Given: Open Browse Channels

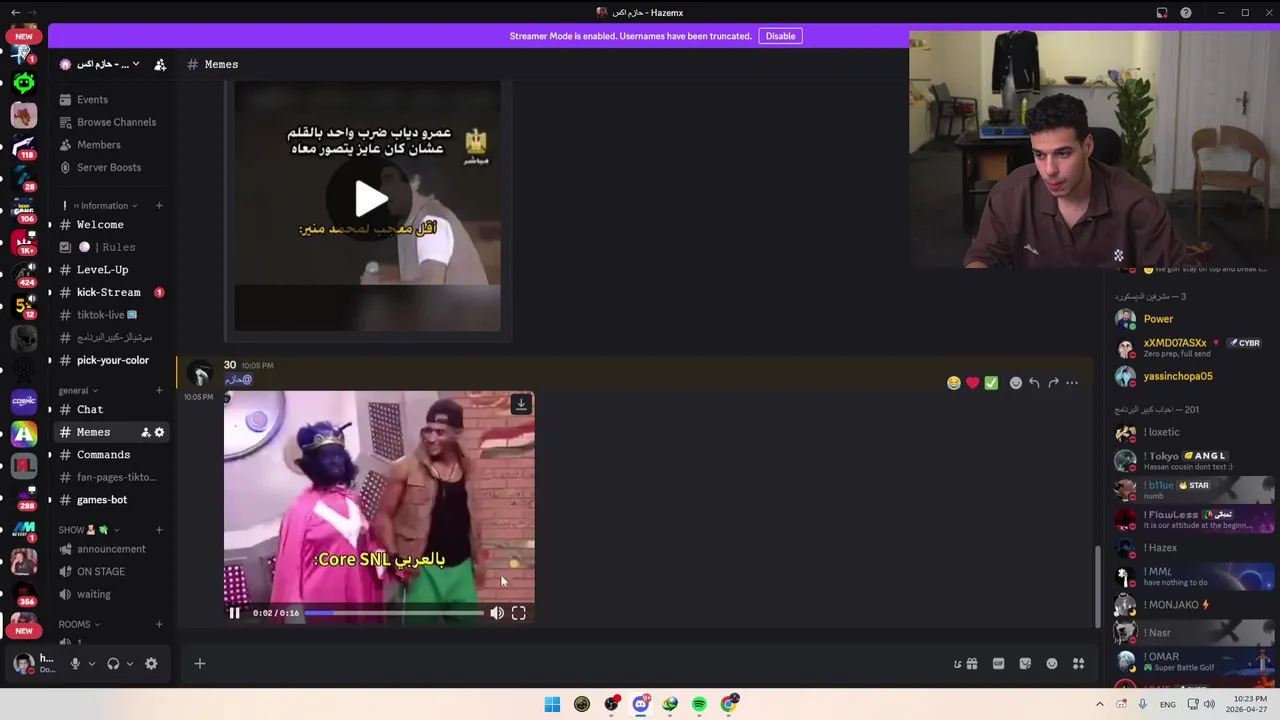Looking at the screenshot, I should (x=110, y=122).
